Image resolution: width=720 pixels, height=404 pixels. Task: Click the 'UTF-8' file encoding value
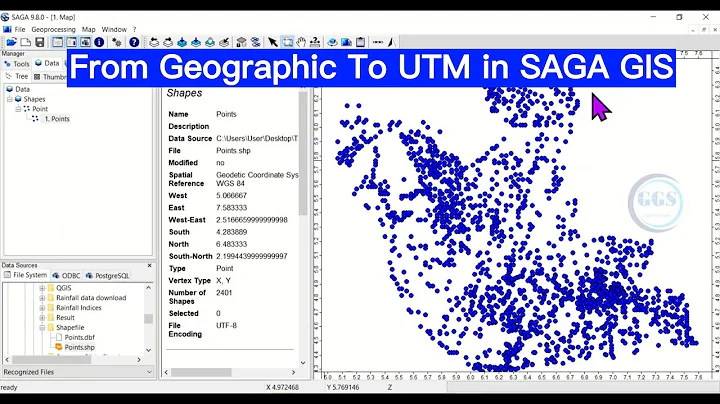(x=226, y=325)
